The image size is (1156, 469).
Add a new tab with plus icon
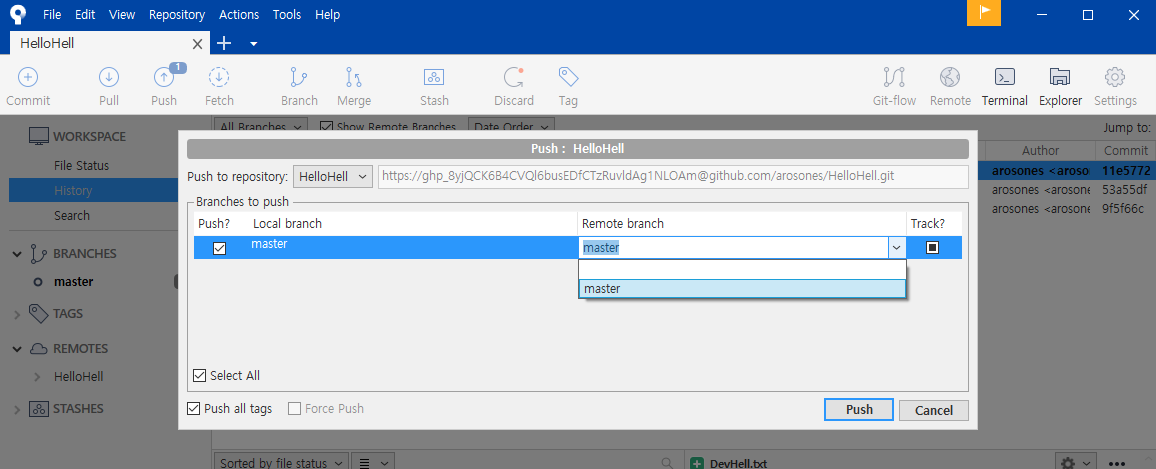(x=223, y=44)
